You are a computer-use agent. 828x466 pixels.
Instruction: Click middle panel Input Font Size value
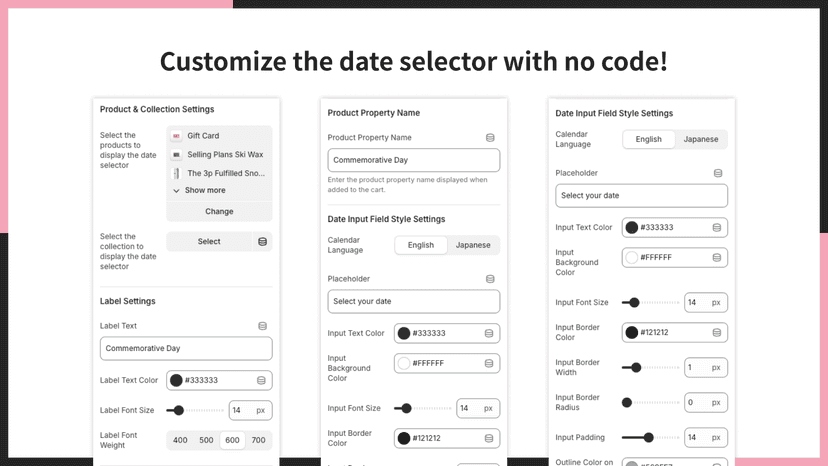478,408
